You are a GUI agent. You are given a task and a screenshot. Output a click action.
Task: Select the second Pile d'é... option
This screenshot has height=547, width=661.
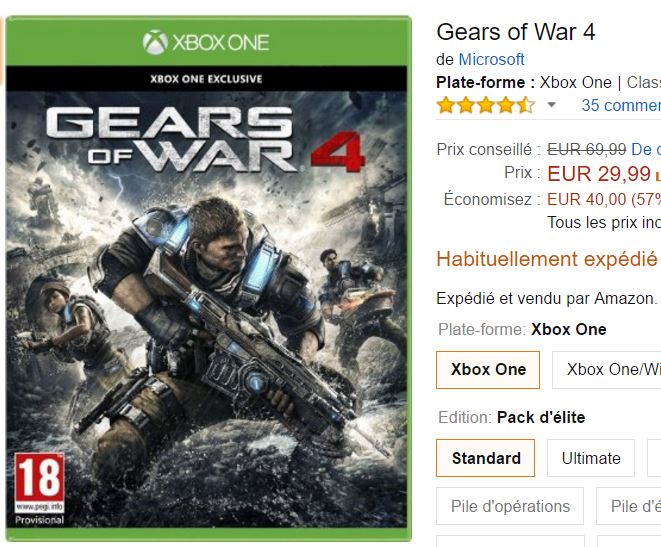(629, 506)
